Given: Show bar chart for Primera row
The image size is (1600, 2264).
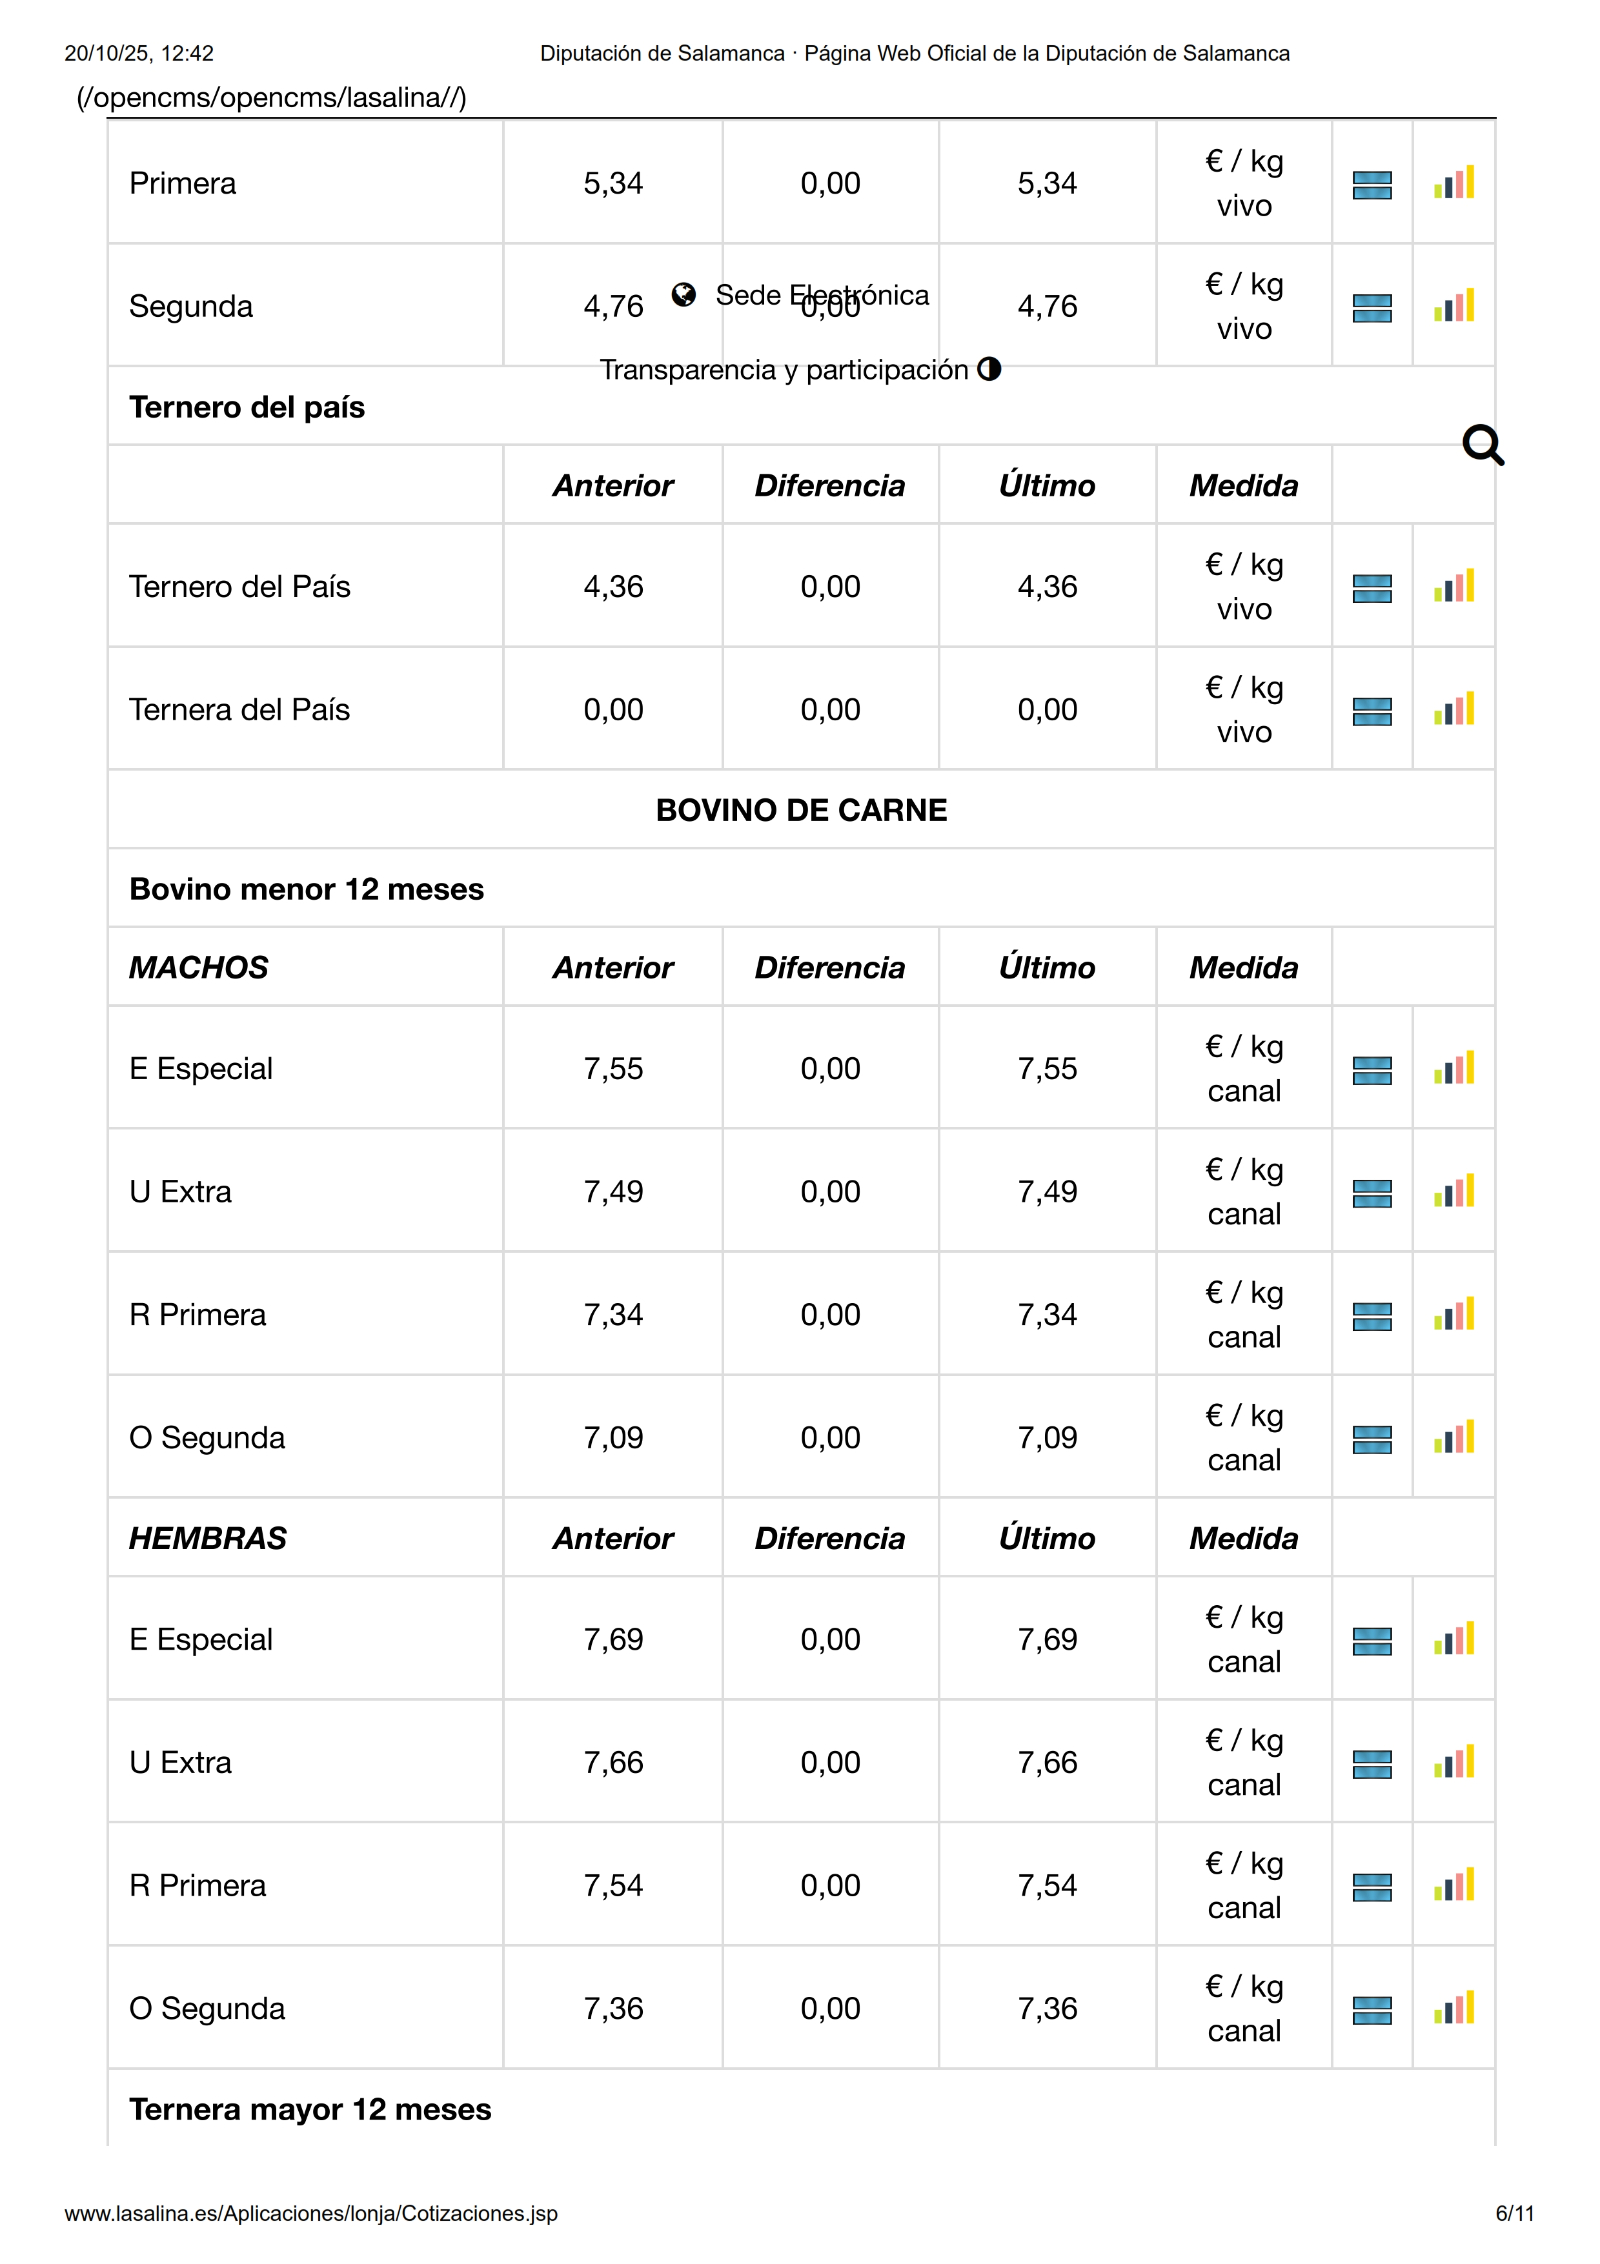Looking at the screenshot, I should [1454, 183].
